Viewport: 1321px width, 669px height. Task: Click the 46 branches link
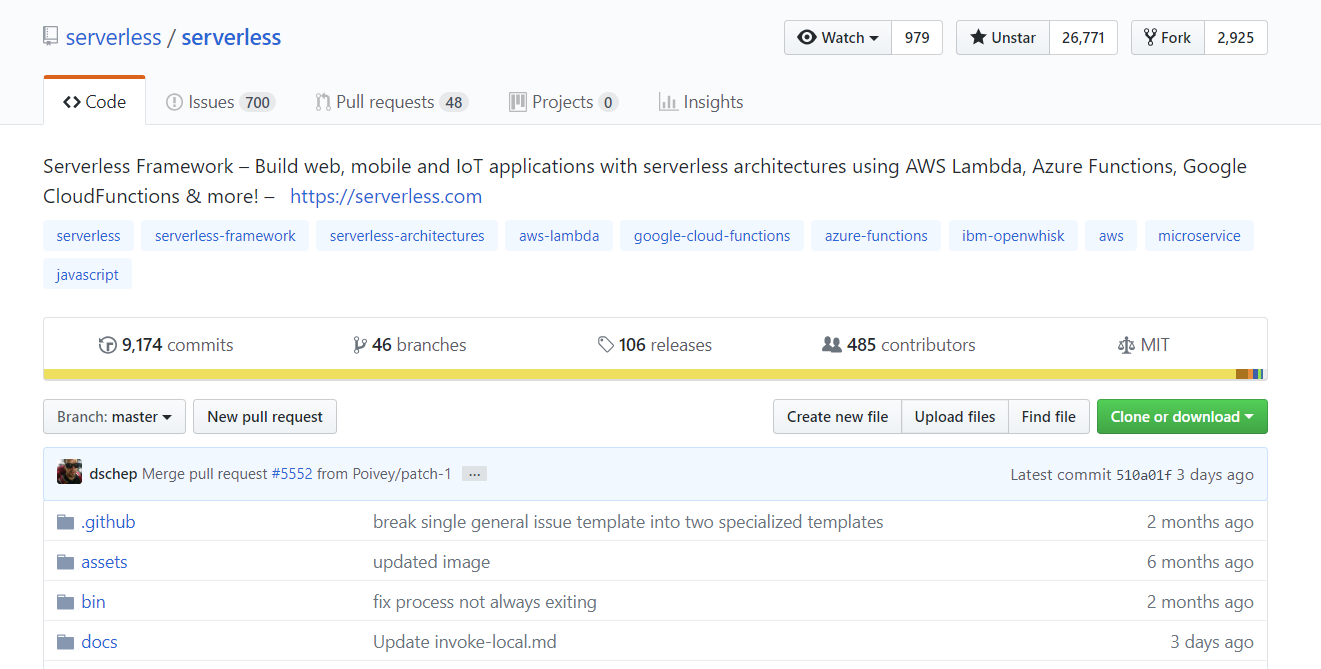point(410,345)
